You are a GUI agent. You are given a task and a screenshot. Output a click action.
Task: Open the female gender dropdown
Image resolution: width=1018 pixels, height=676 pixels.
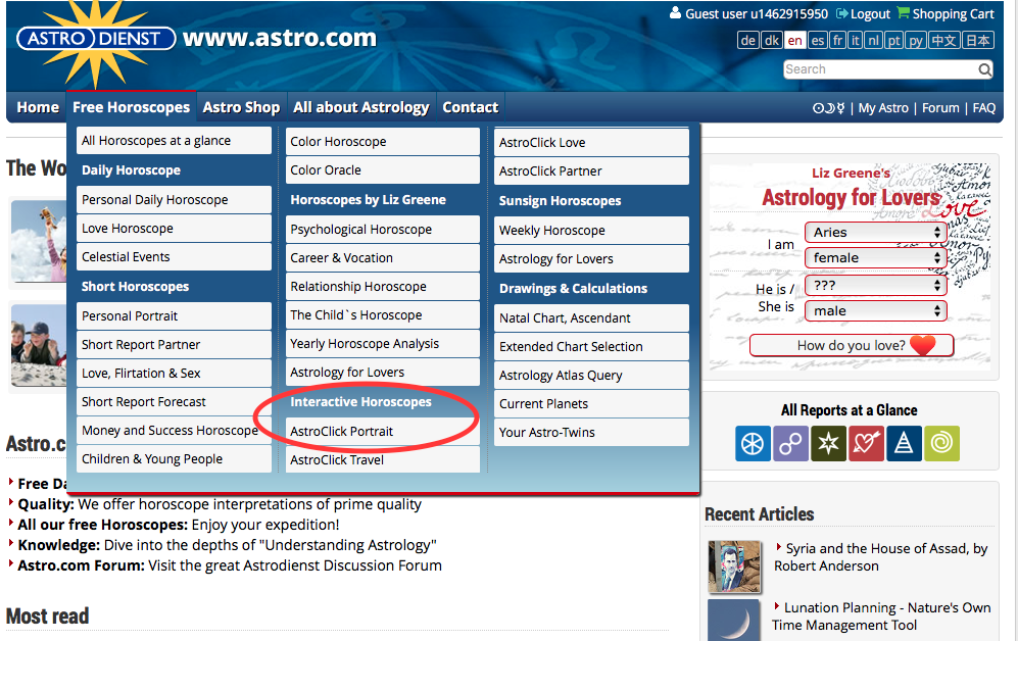point(875,258)
